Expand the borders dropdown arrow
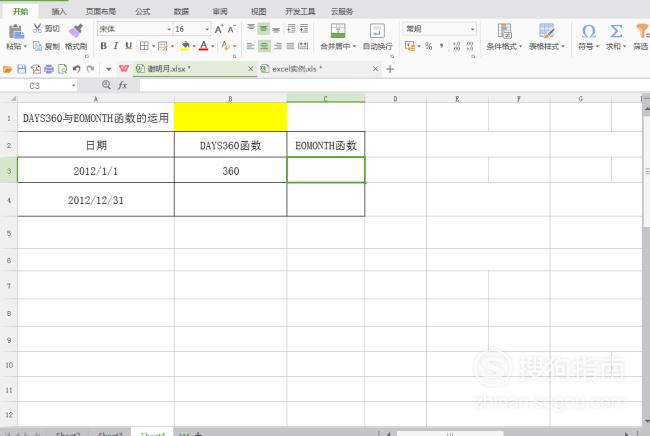 click(153, 46)
